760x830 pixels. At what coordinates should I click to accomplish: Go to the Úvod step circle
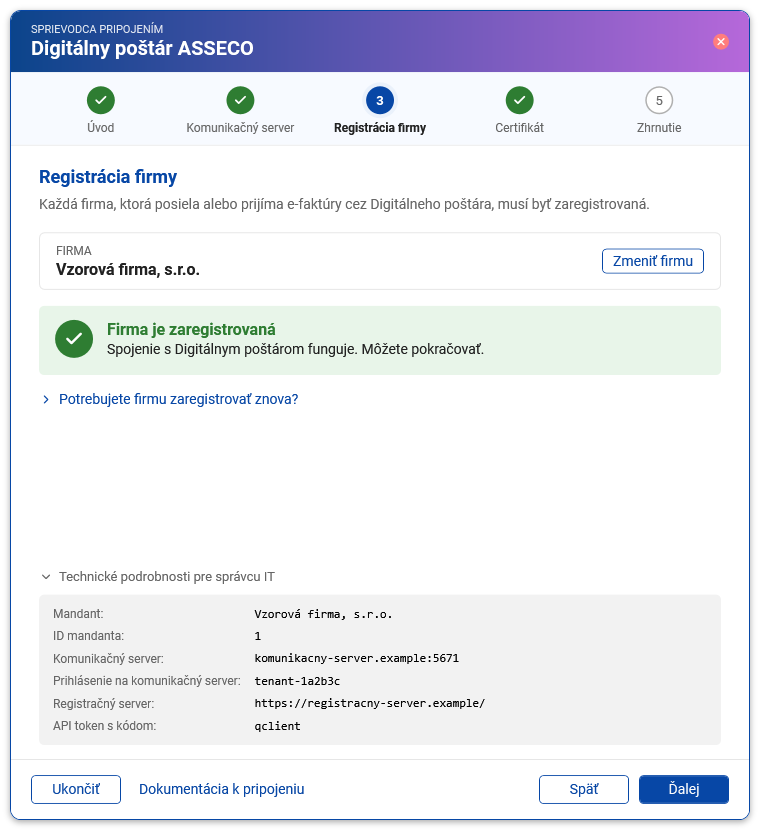(101, 100)
